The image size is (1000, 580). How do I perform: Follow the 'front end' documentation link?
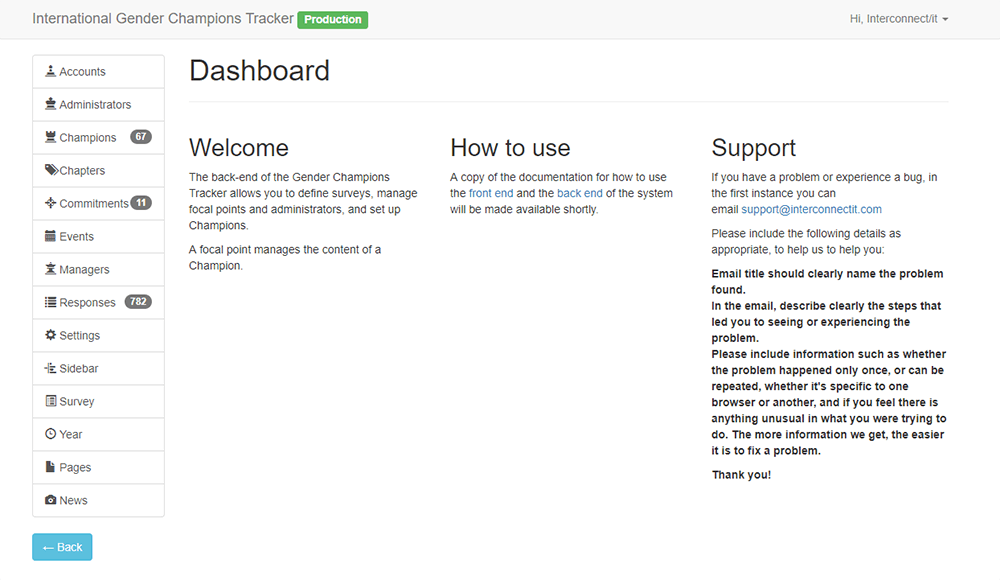tap(491, 193)
